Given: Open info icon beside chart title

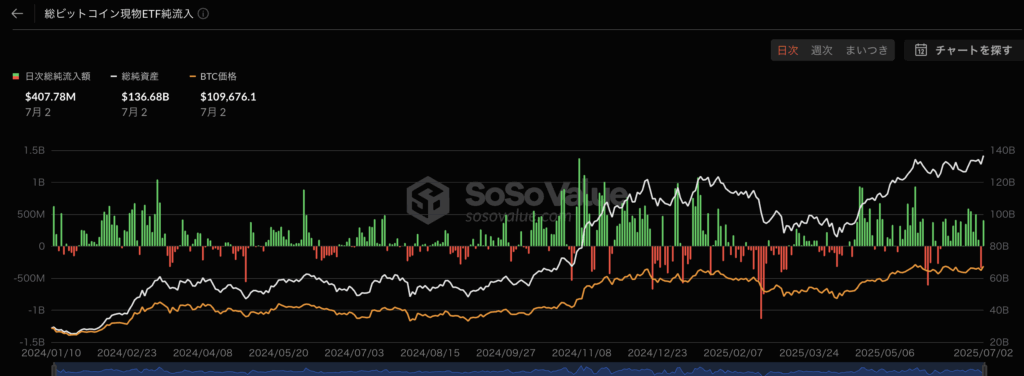Looking at the screenshot, I should point(203,14).
